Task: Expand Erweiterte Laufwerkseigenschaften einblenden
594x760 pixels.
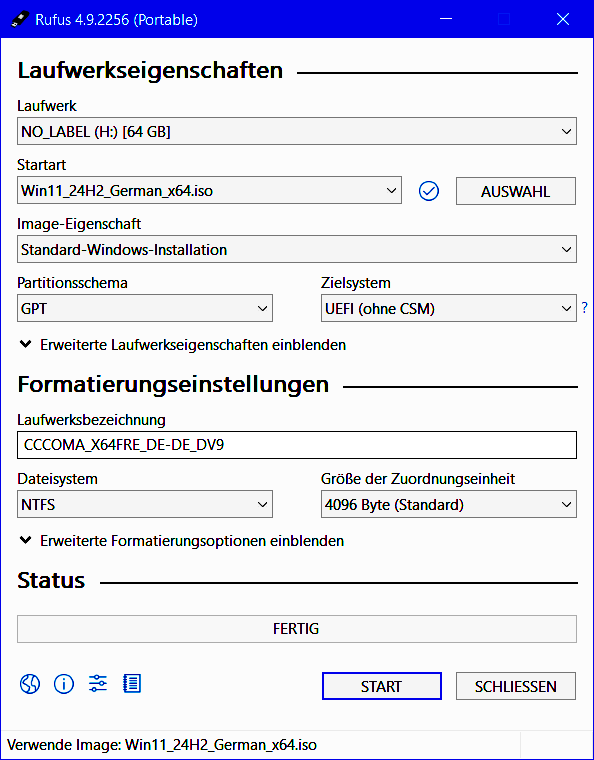Action: click(182, 345)
